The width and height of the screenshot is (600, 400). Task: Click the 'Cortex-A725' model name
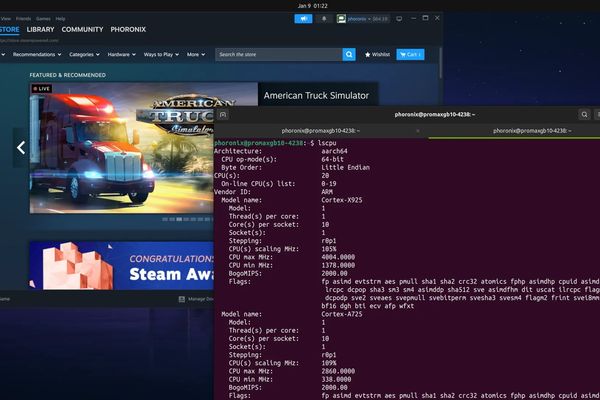point(342,314)
